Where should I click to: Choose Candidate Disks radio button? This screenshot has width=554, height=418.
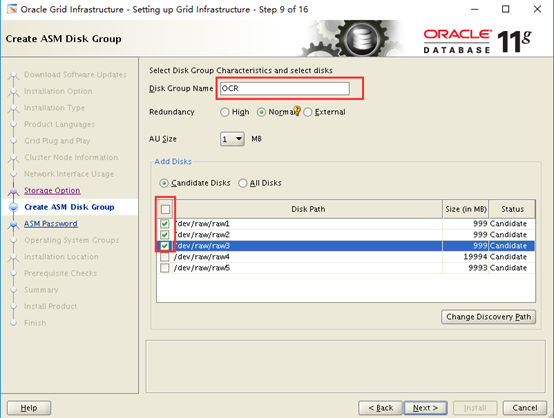[164, 183]
